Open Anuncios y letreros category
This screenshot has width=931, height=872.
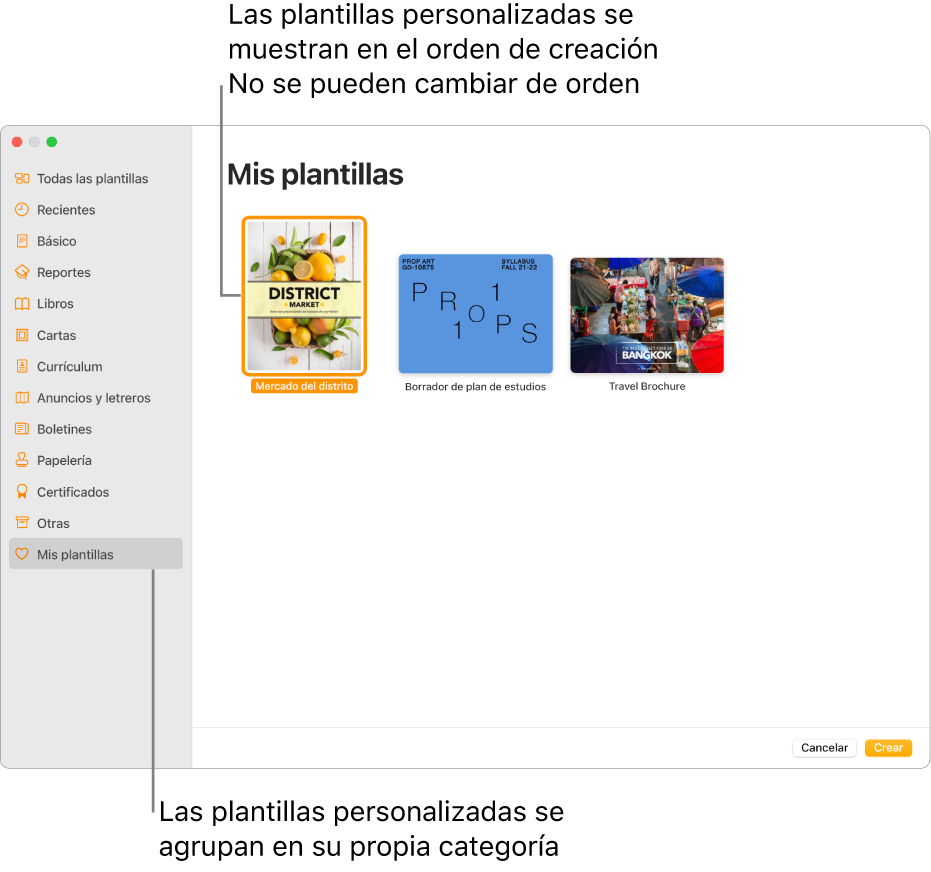click(x=94, y=398)
